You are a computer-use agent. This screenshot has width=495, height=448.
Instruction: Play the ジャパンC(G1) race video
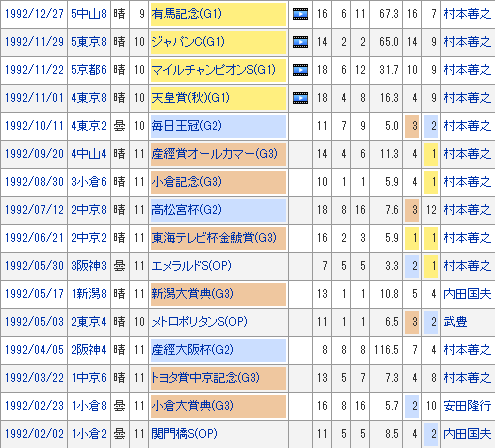tap(300, 42)
